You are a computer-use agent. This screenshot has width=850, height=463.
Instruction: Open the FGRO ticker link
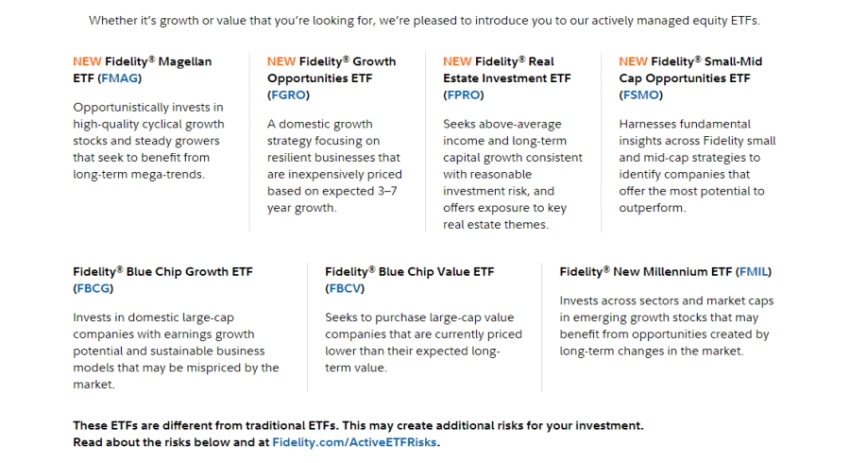[x=288, y=95]
